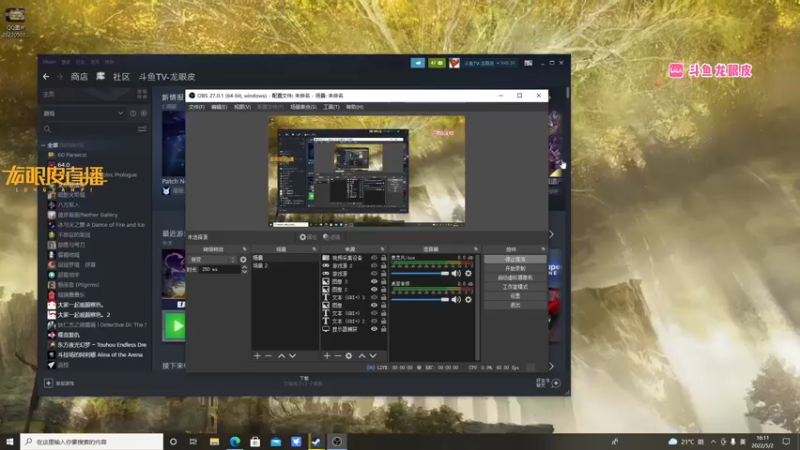This screenshot has height=450, width=800.
Task: Toggle visibility of 视频采集设备 source
Action: tap(374, 258)
